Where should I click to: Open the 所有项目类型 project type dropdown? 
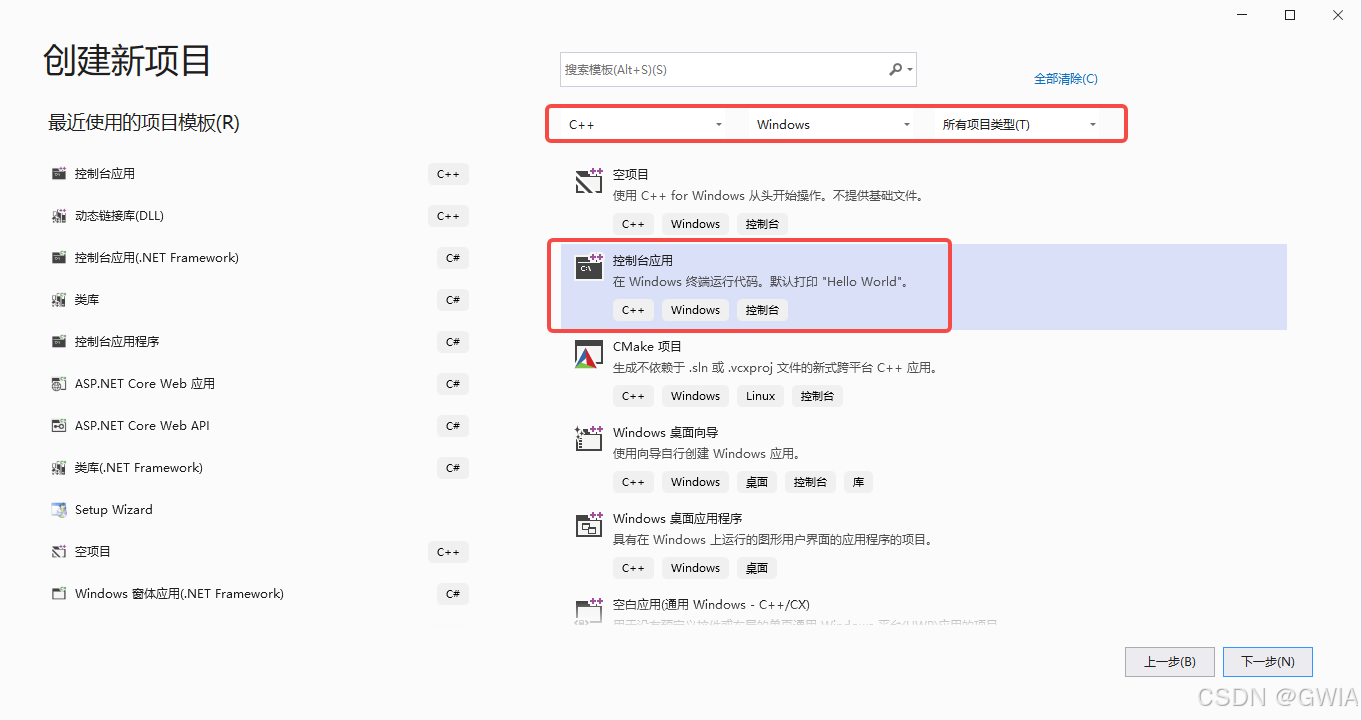pos(1020,124)
